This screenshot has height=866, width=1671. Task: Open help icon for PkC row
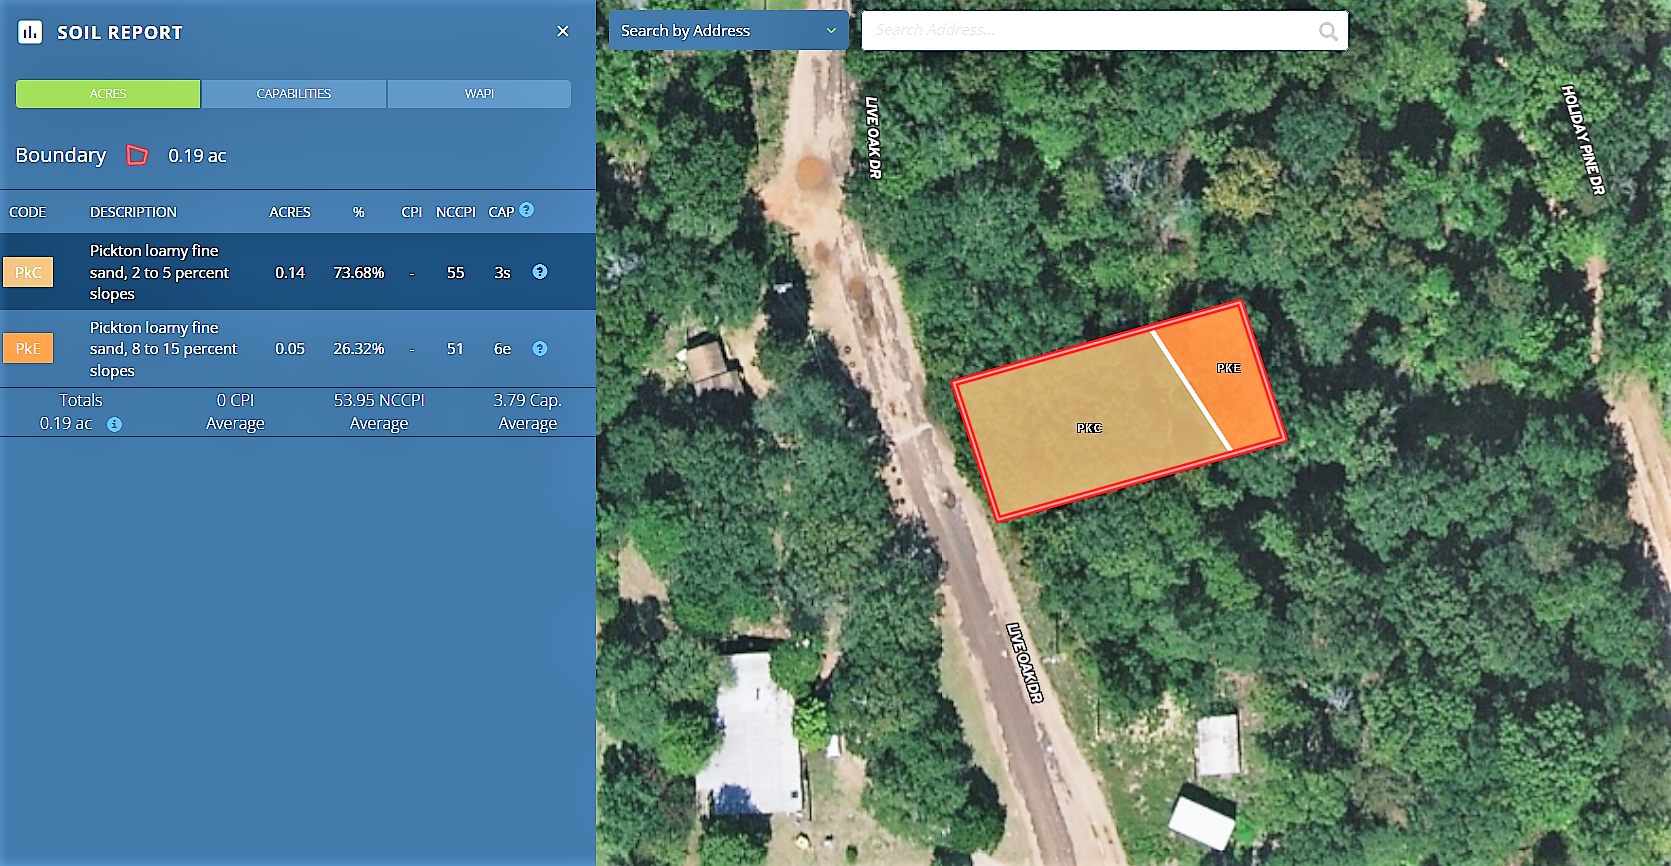click(540, 272)
